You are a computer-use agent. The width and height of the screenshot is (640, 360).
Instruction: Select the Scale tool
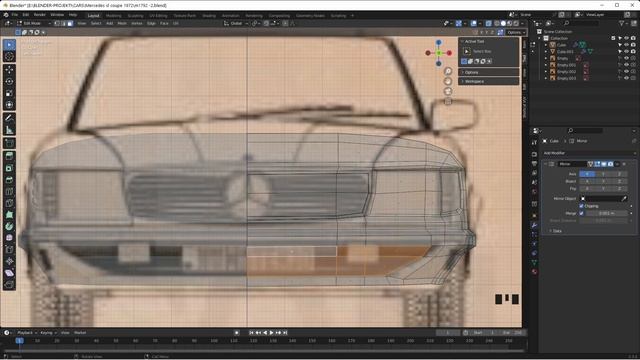click(9, 93)
